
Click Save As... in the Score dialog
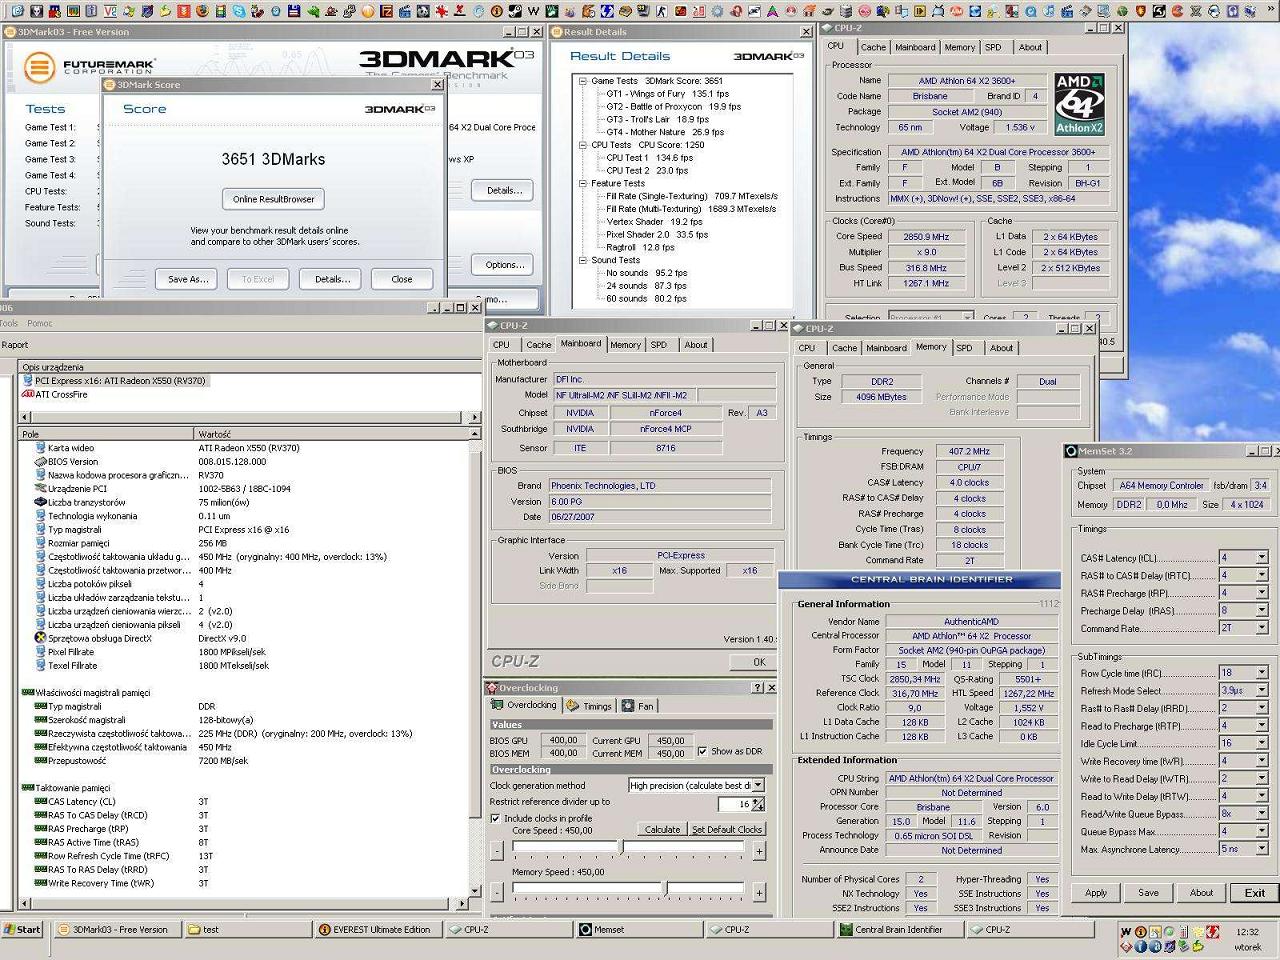click(188, 279)
